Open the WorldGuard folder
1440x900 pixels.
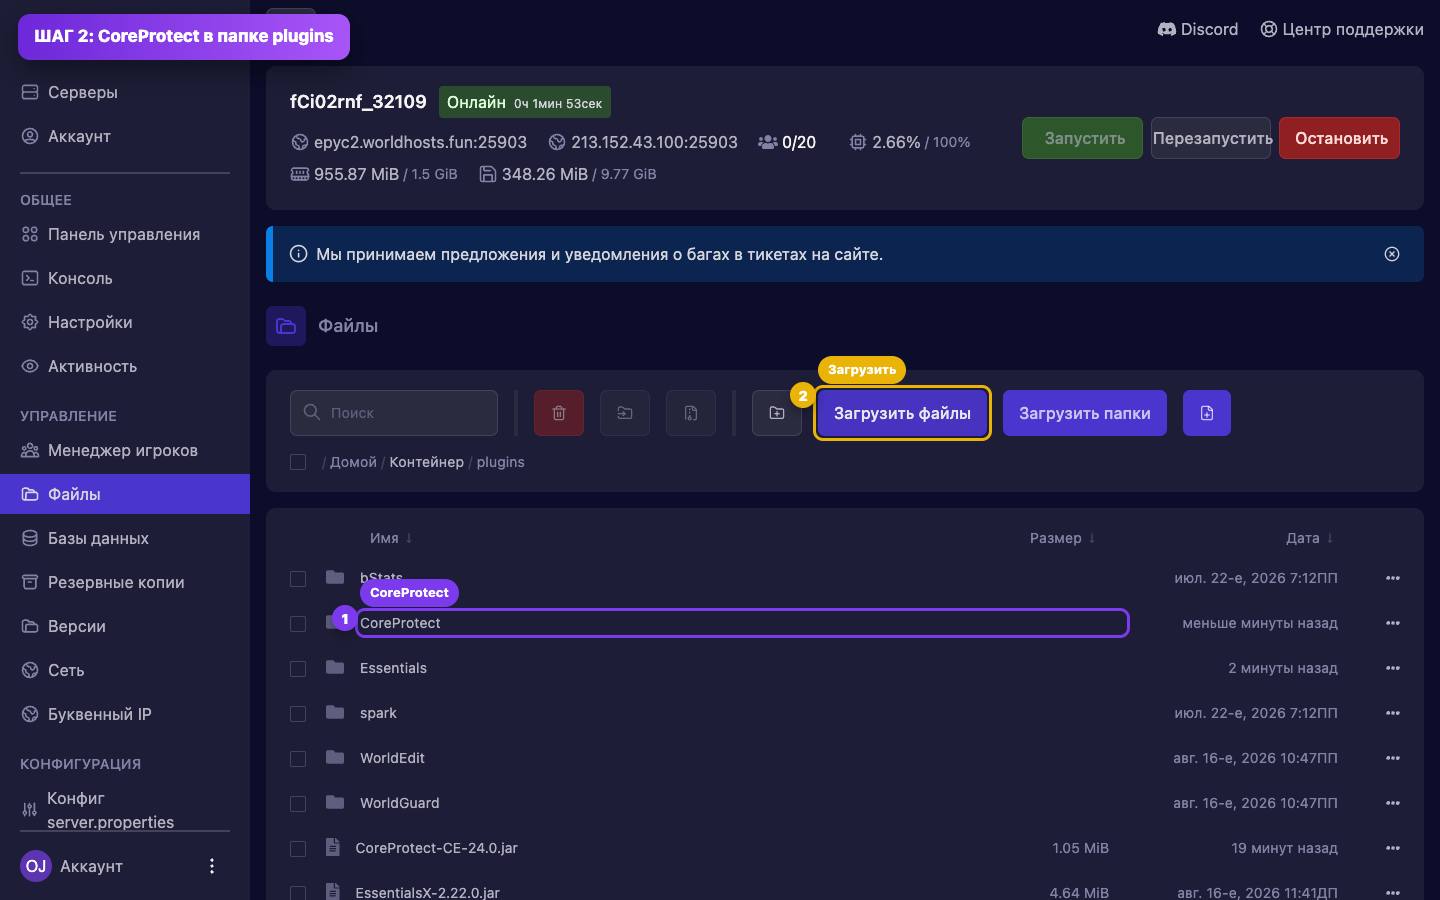click(x=399, y=803)
